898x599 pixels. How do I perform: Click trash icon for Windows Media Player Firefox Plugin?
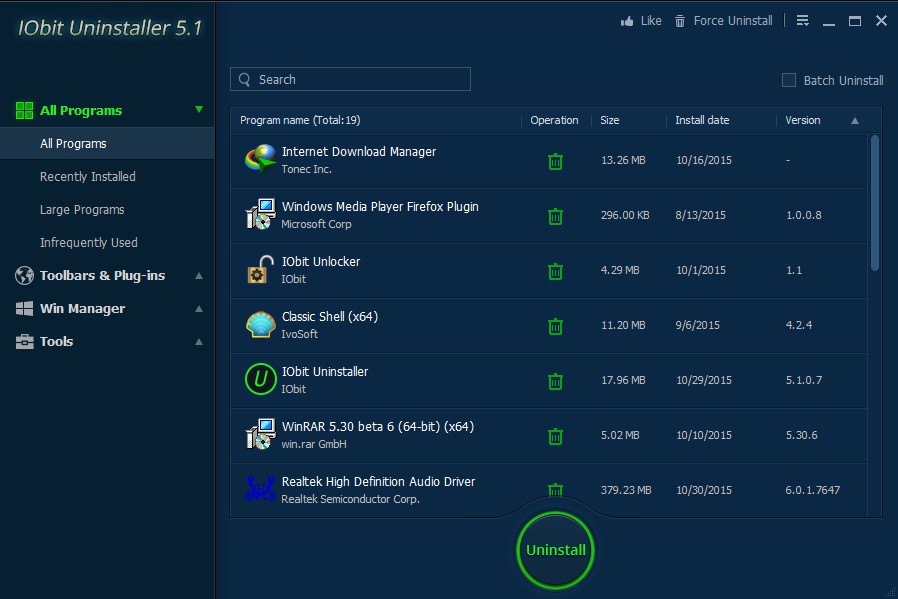(555, 216)
